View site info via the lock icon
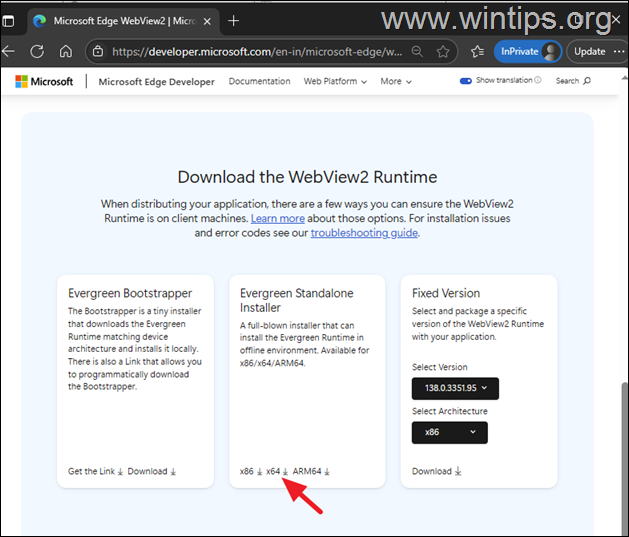Screen dimensions: 629x537 98,51
